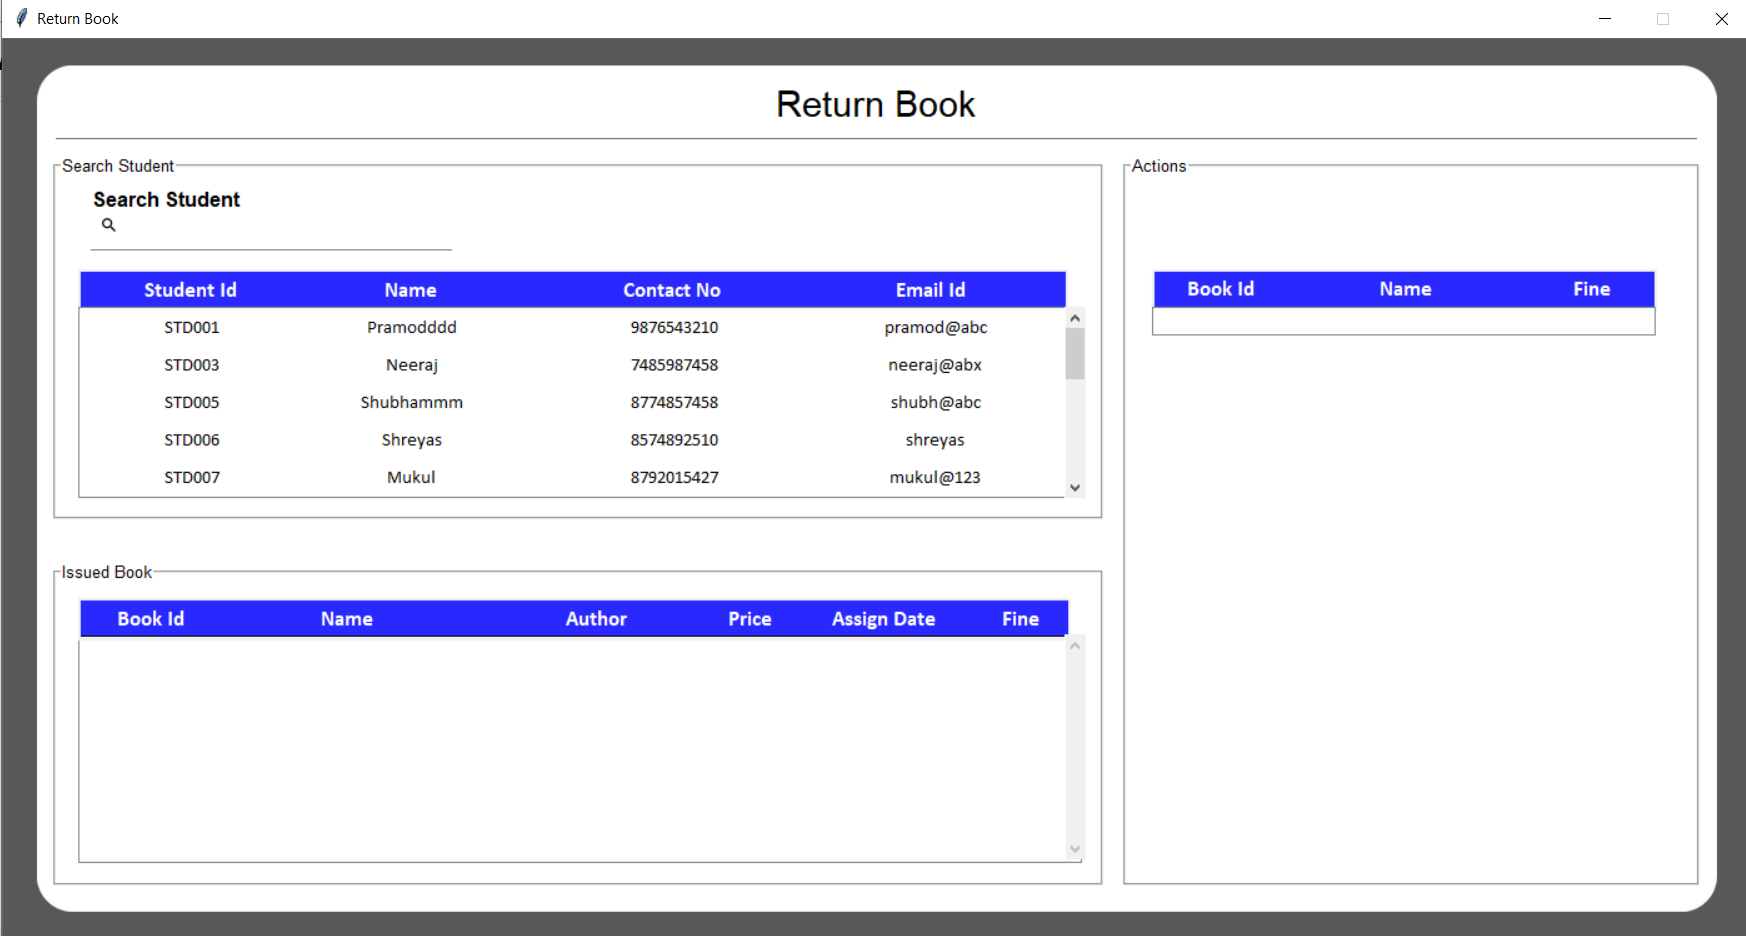Image resolution: width=1746 pixels, height=936 pixels.
Task: Click Book Id header in Actions panel
Action: [x=1220, y=289]
